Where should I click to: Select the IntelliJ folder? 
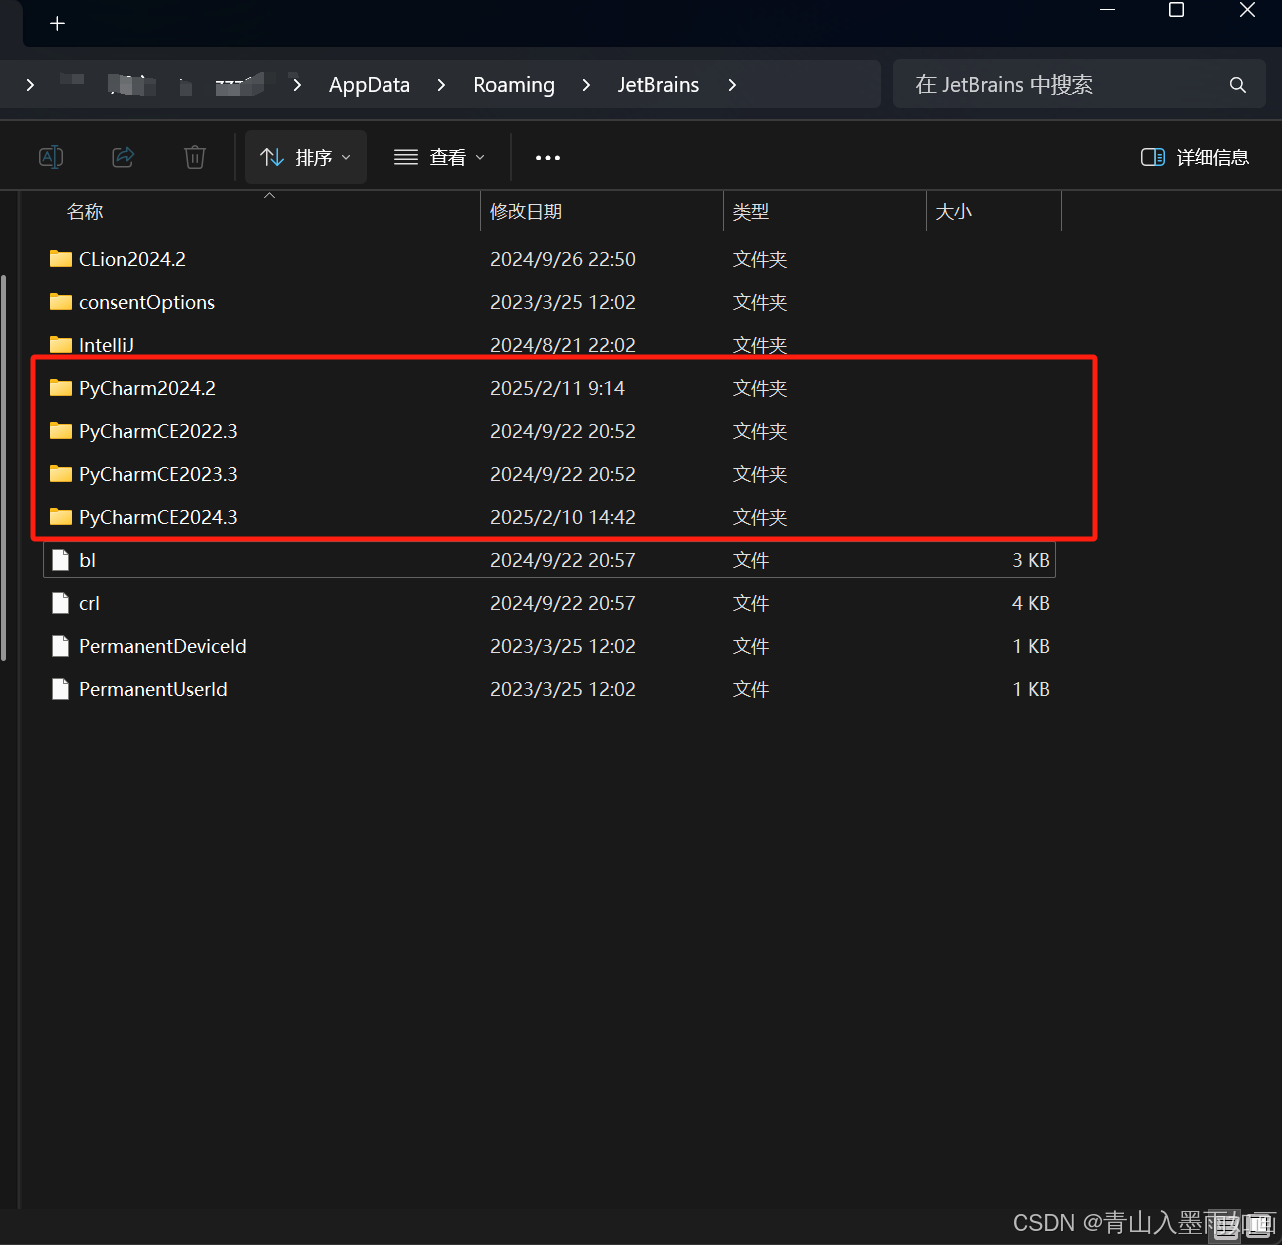click(549, 345)
